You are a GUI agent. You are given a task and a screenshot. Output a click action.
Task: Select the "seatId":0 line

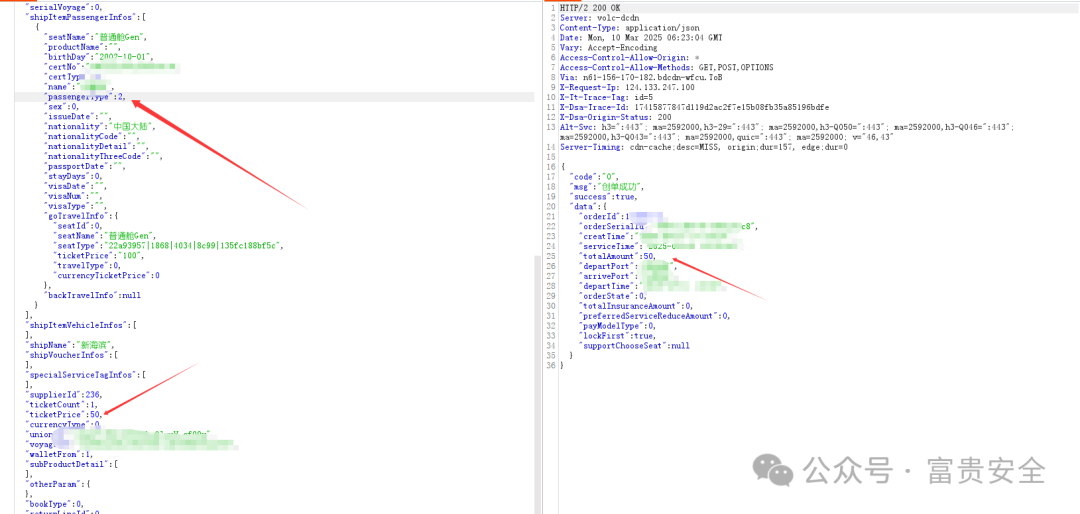coord(77,227)
